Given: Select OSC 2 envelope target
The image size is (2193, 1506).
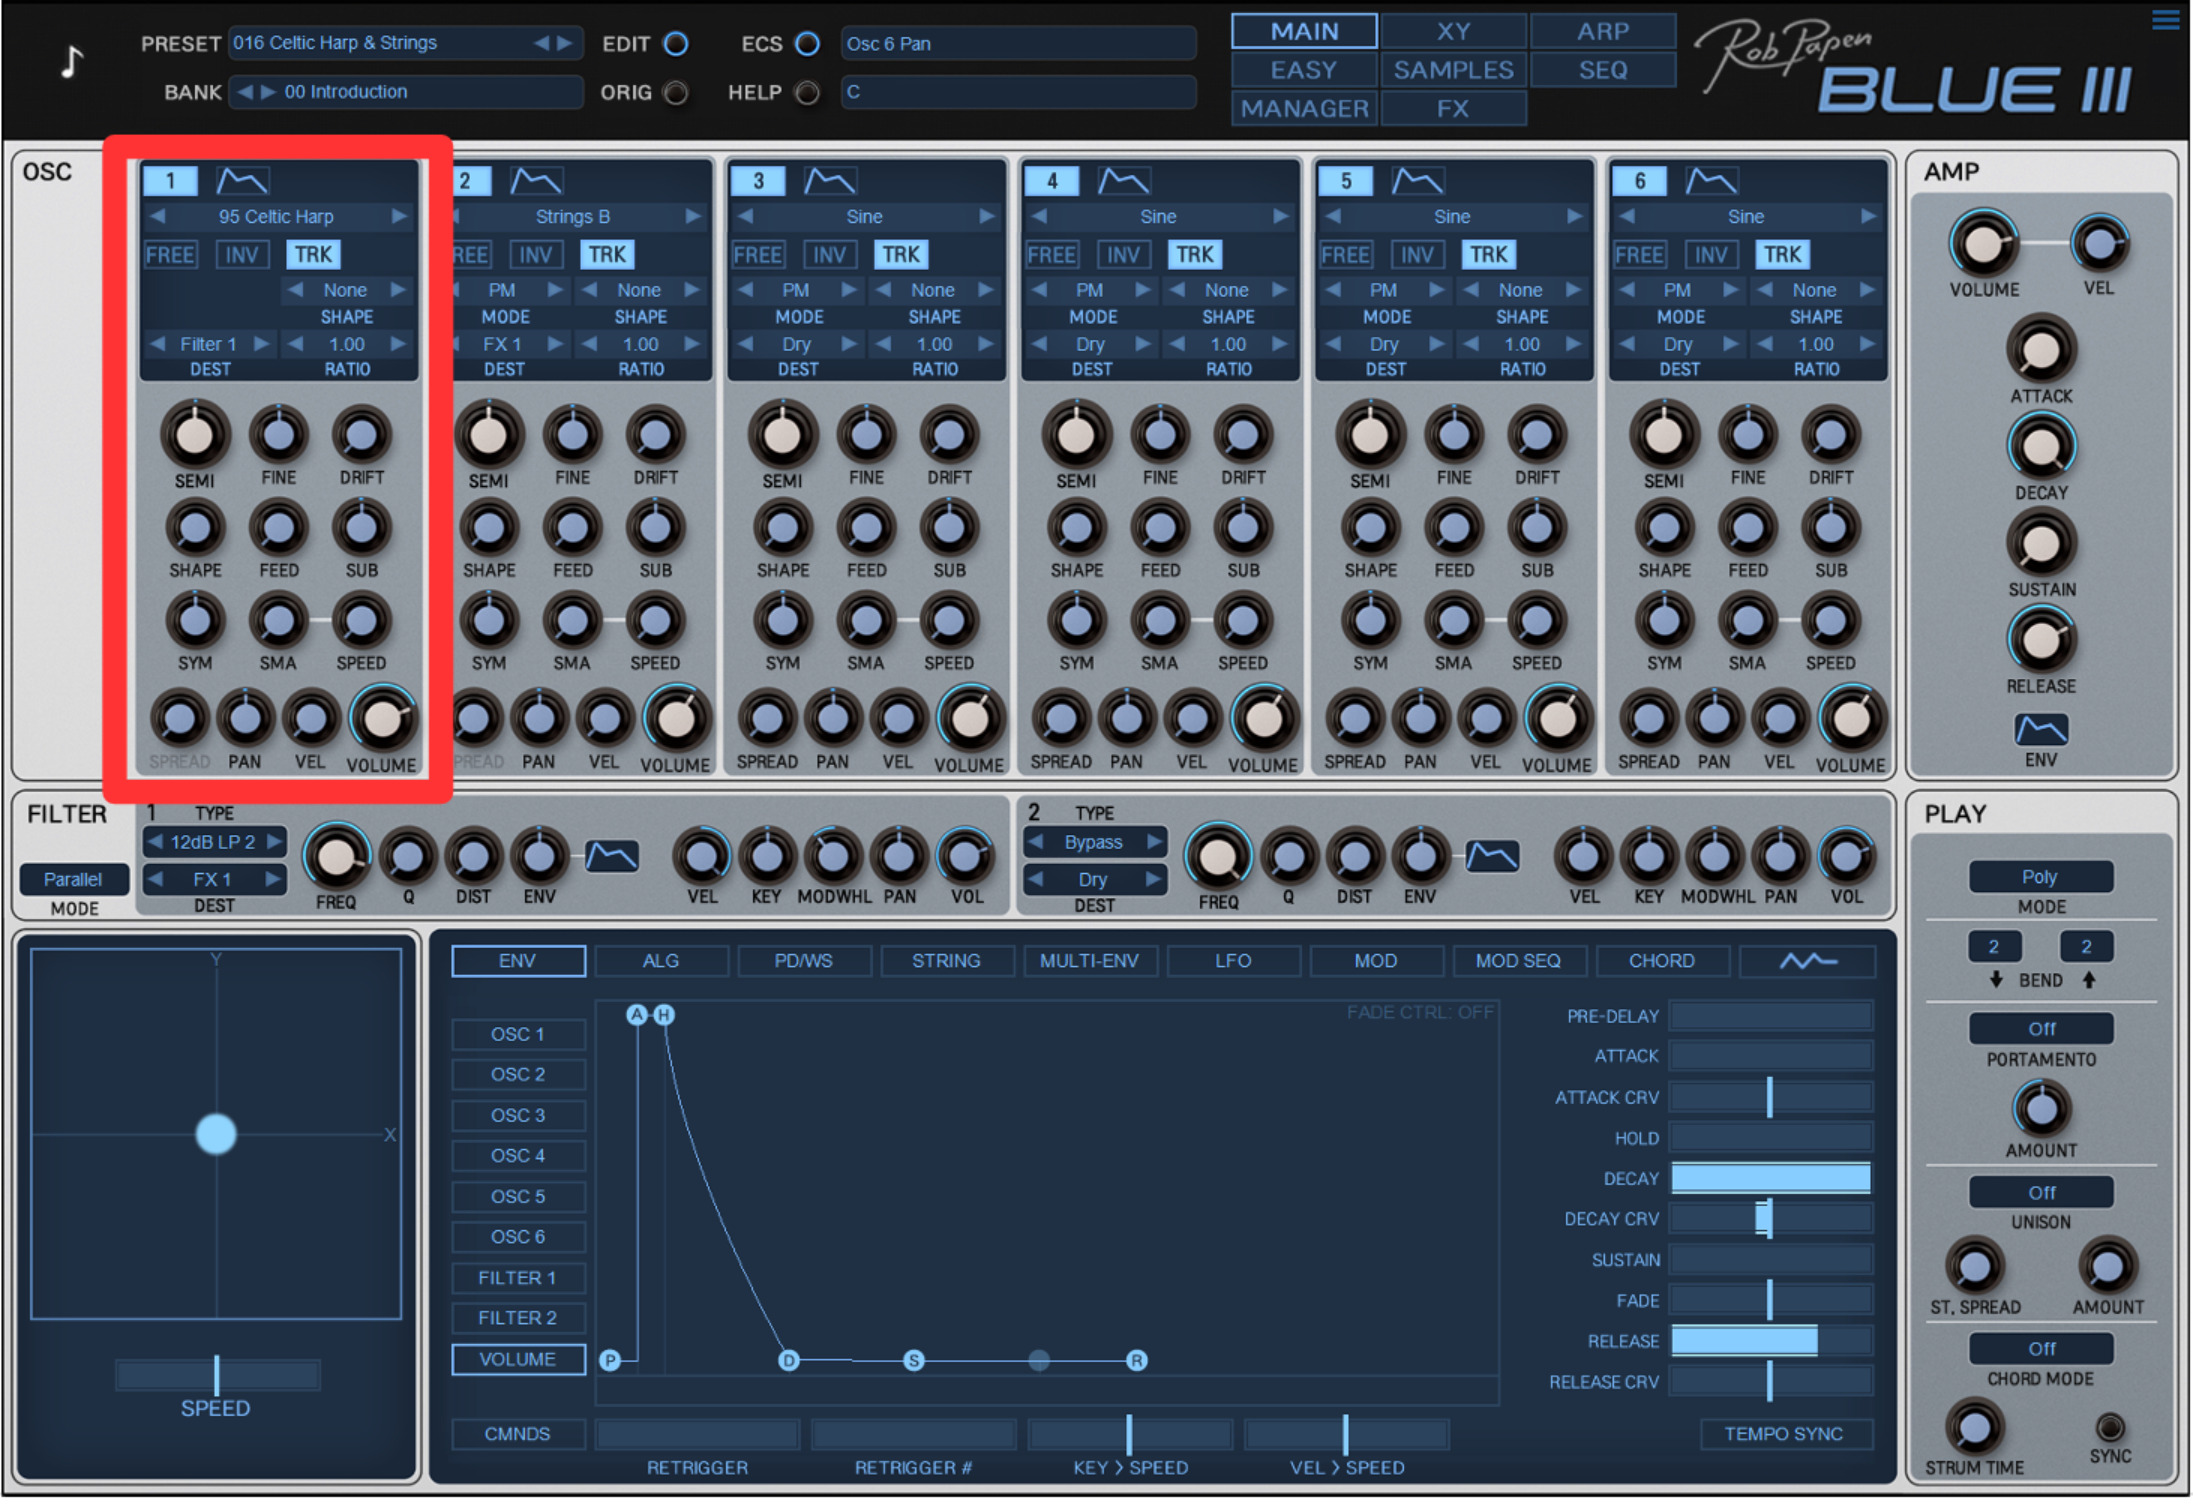Looking at the screenshot, I should point(518,1075).
